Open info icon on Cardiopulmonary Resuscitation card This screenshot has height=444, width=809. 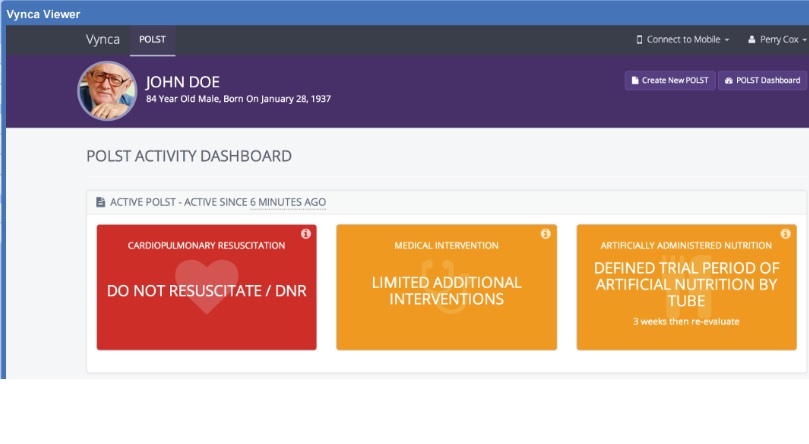(x=305, y=234)
